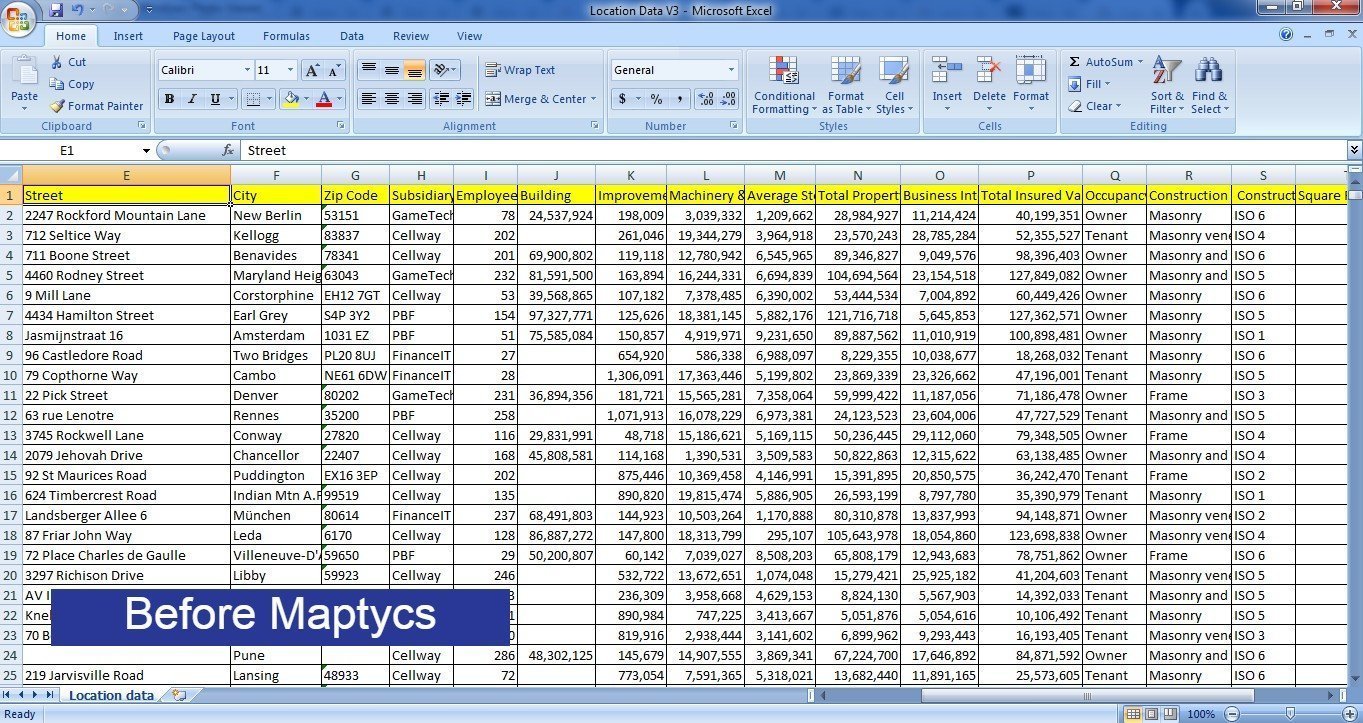The image size is (1363, 723).
Task: Open the Delete cells command
Action: click(x=989, y=85)
